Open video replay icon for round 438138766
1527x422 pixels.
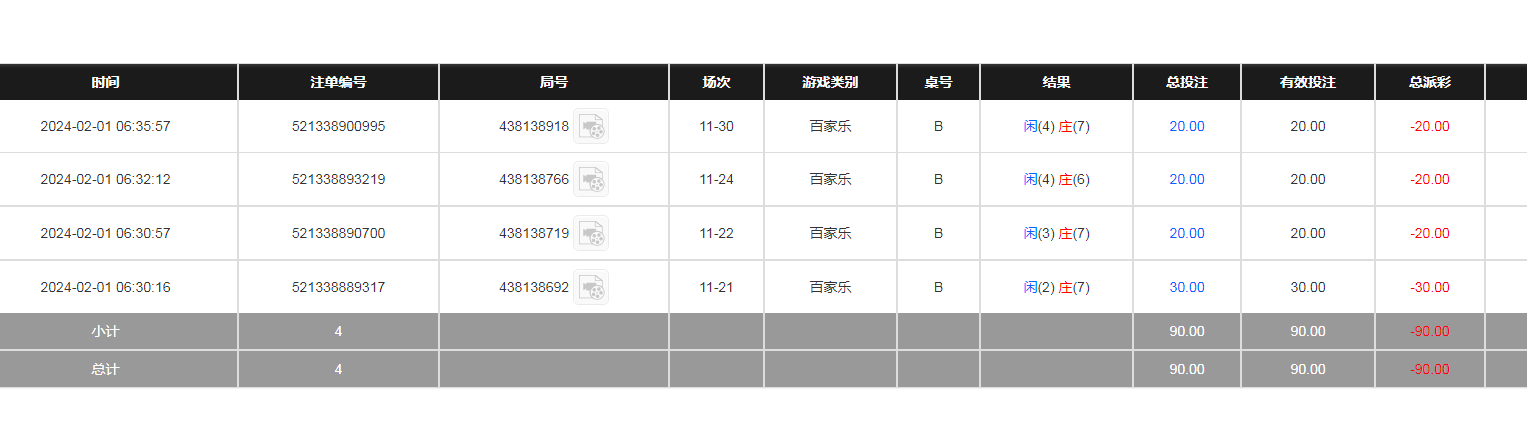point(591,179)
